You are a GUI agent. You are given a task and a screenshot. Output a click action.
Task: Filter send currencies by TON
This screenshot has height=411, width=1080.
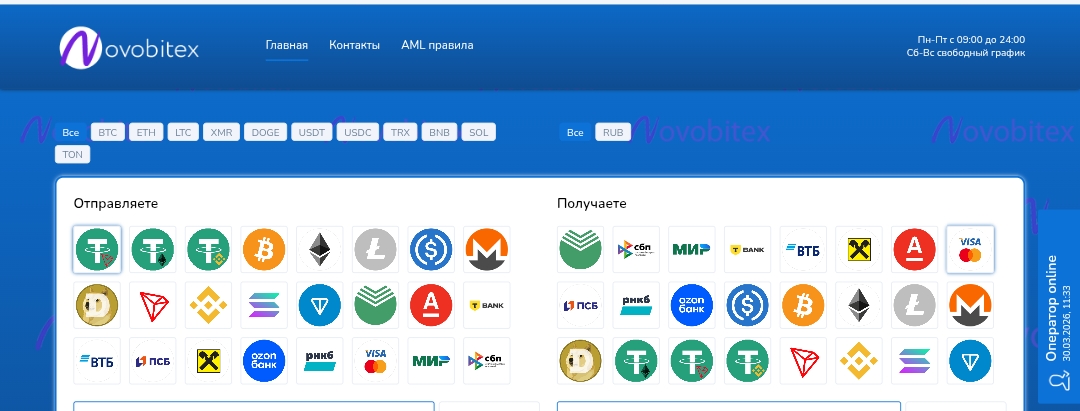[72, 155]
